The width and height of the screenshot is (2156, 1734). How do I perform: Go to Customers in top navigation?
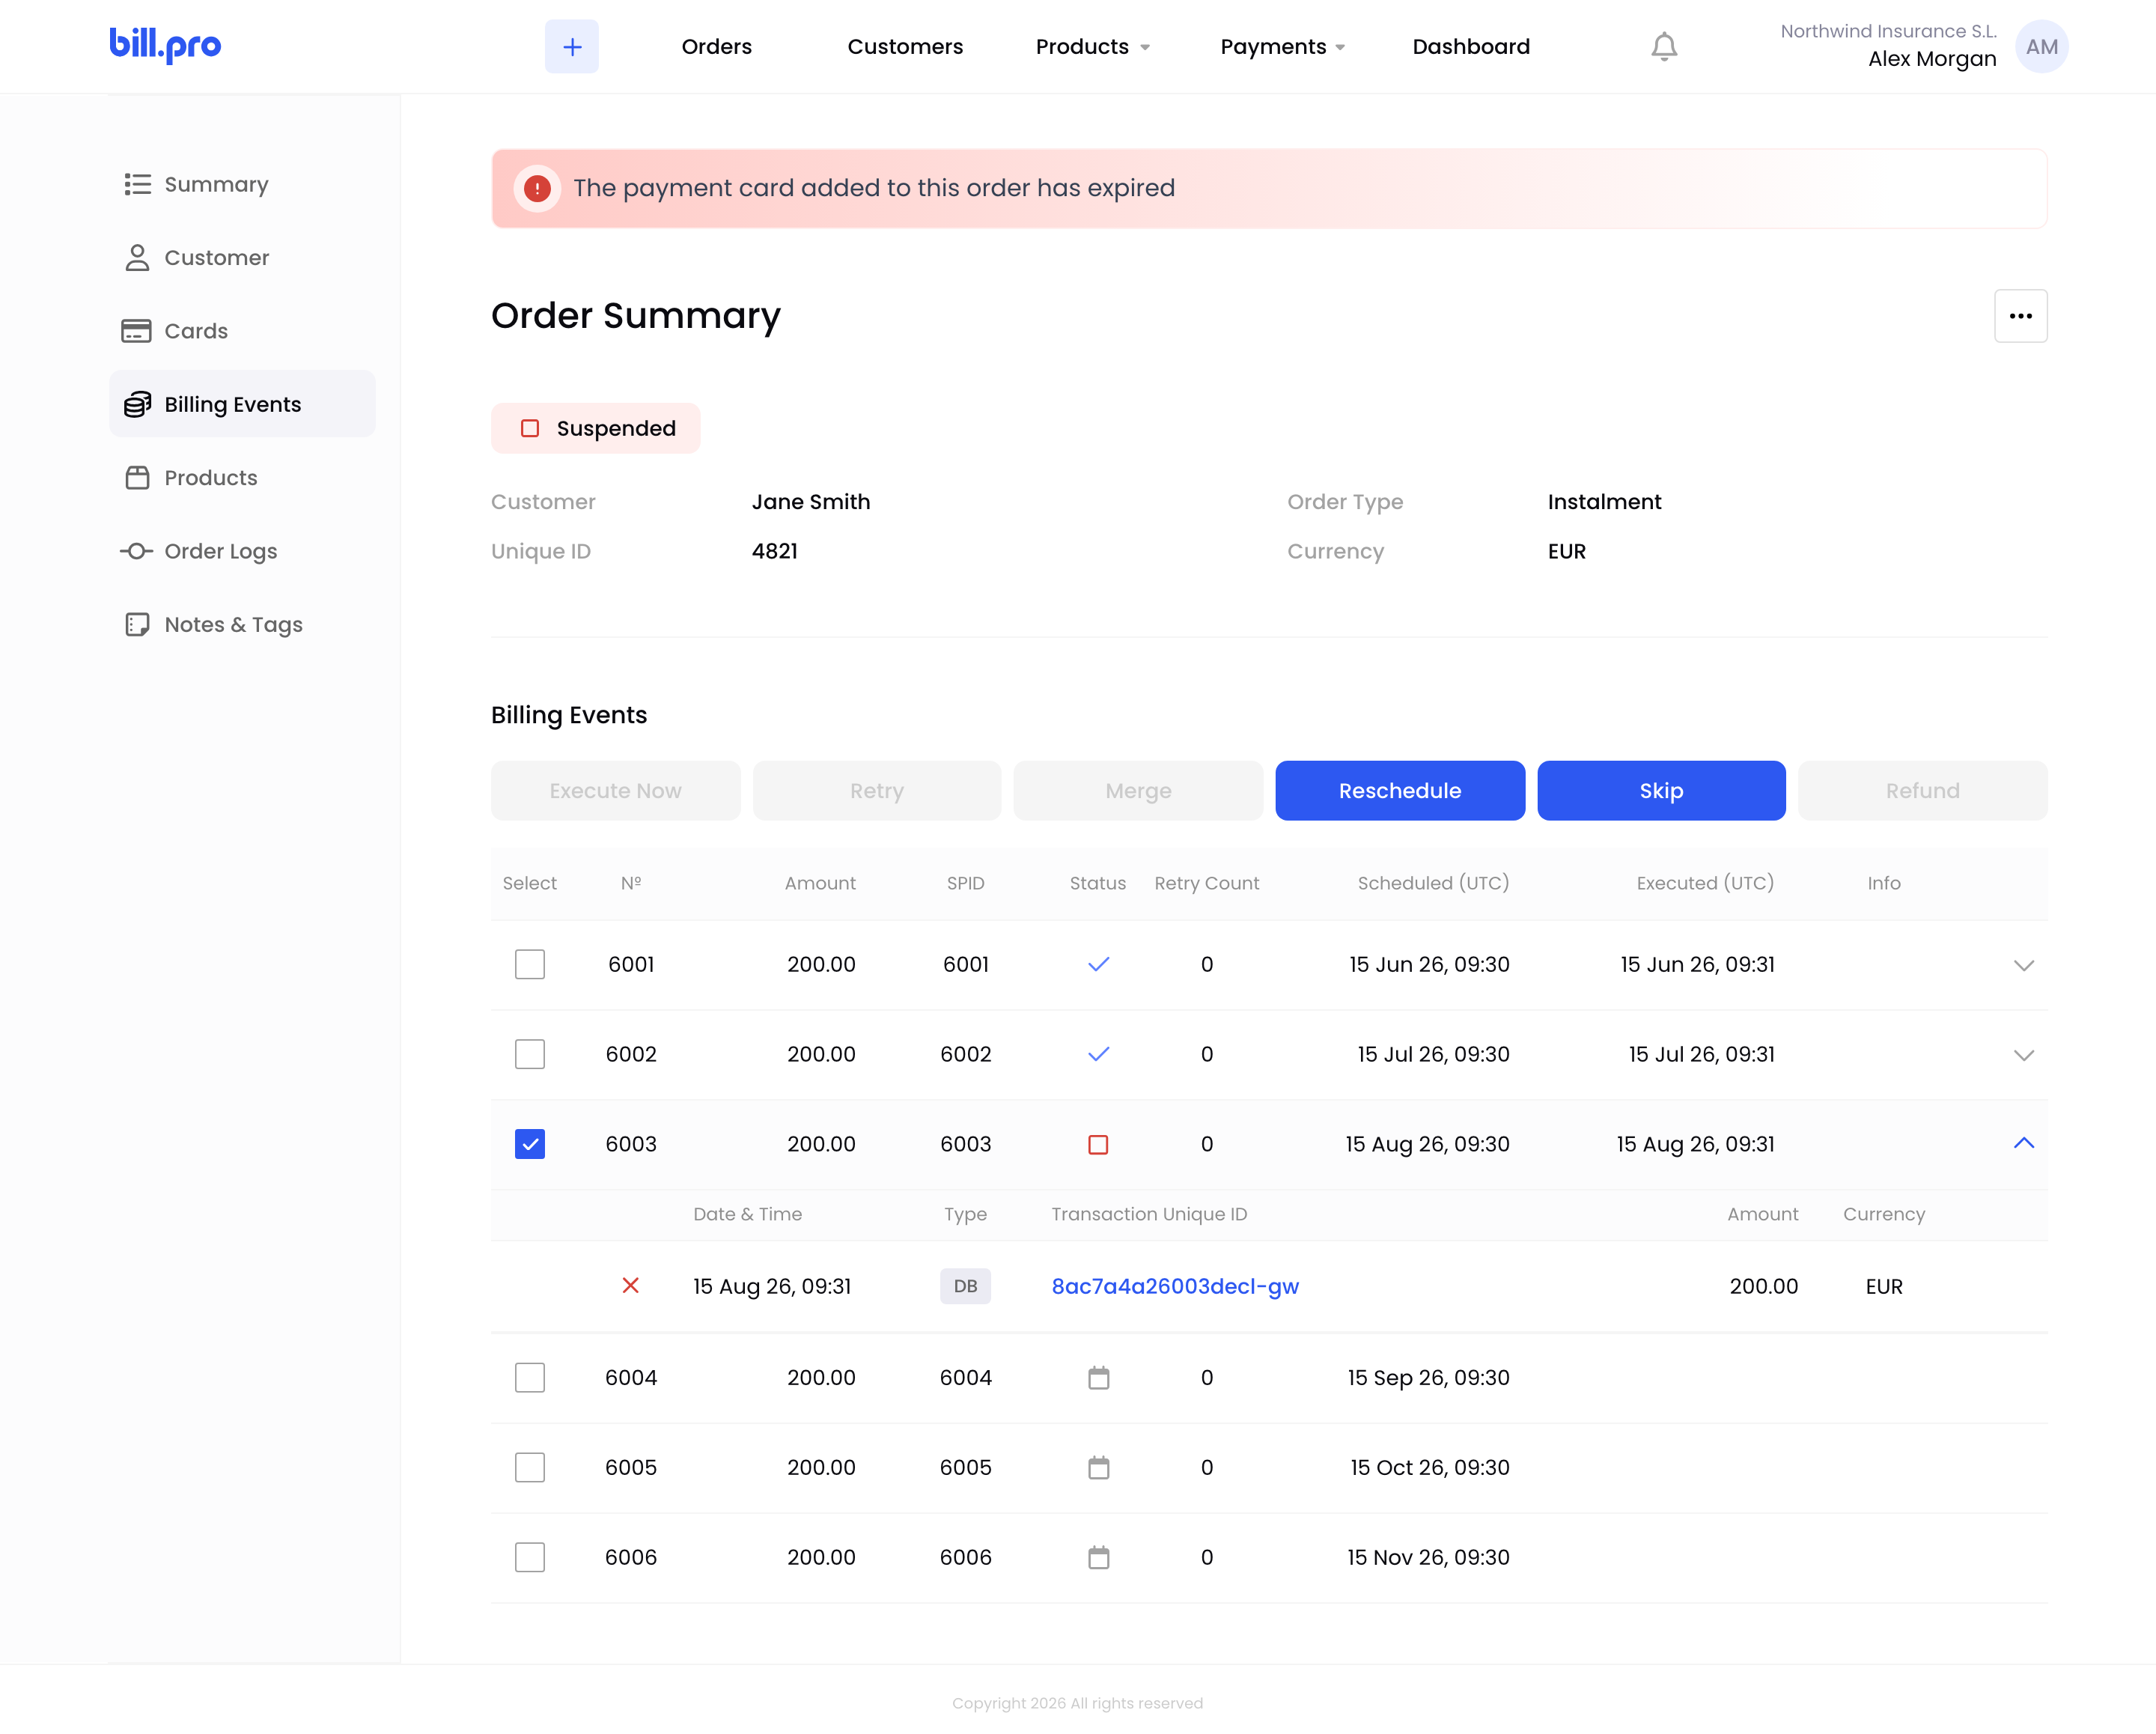pyautogui.click(x=905, y=46)
